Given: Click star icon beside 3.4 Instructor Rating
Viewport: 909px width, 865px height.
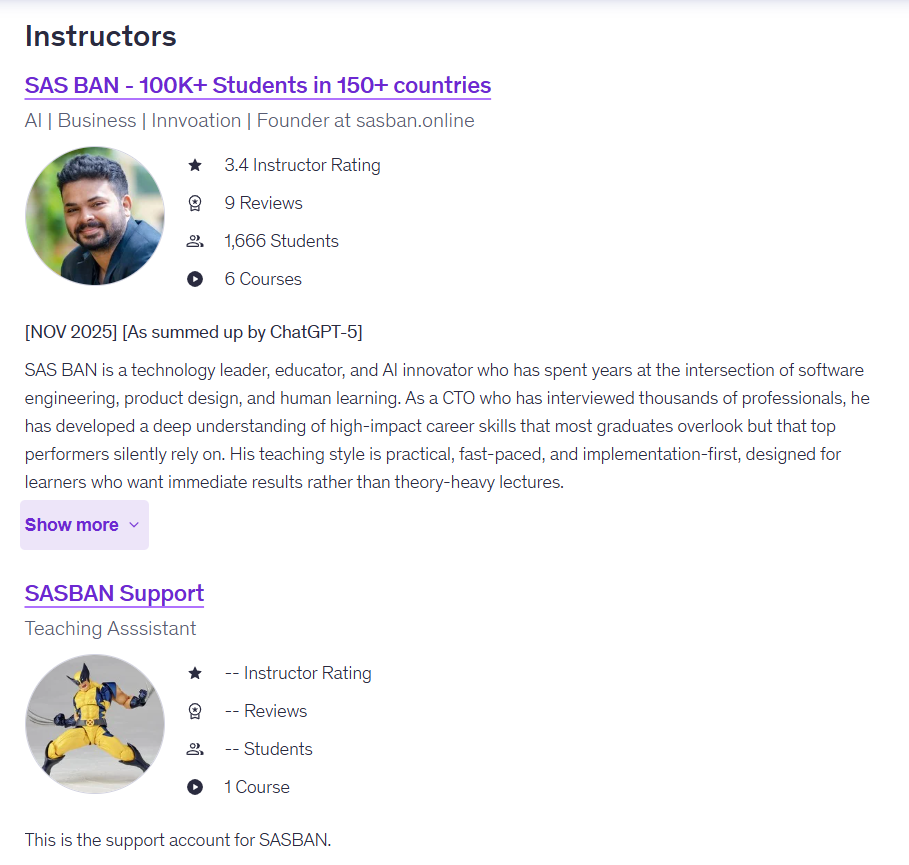Looking at the screenshot, I should tap(195, 165).
